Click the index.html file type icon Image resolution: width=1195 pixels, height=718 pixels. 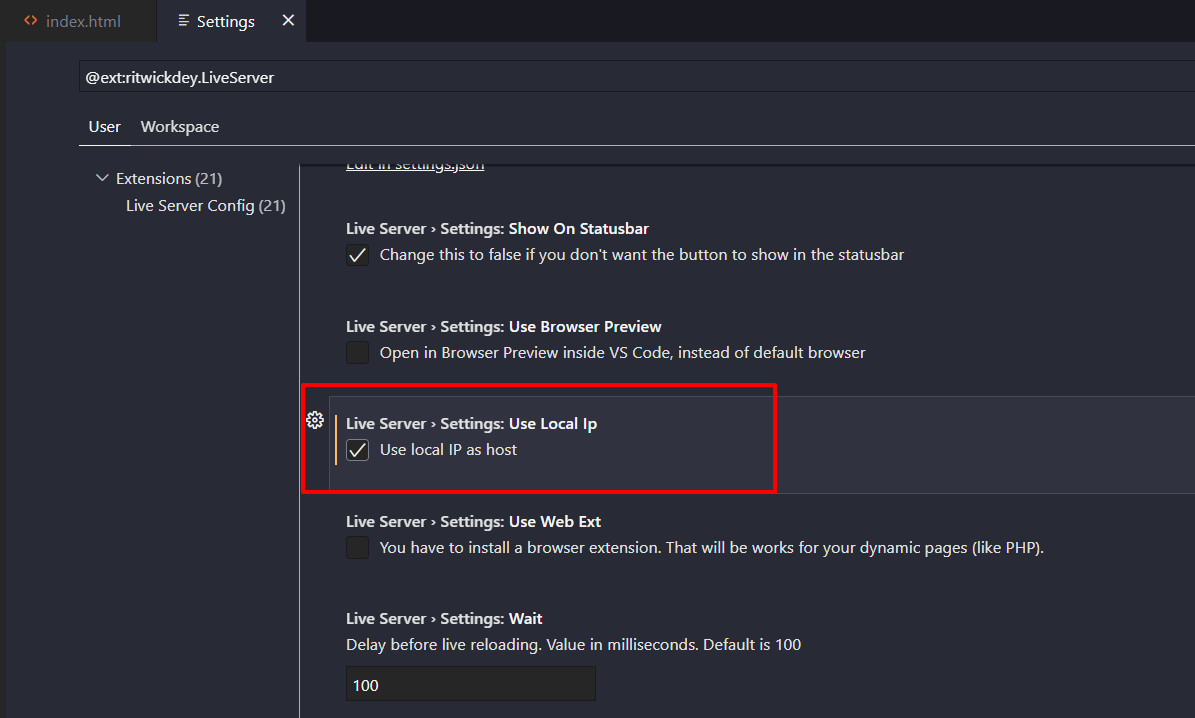coord(30,21)
